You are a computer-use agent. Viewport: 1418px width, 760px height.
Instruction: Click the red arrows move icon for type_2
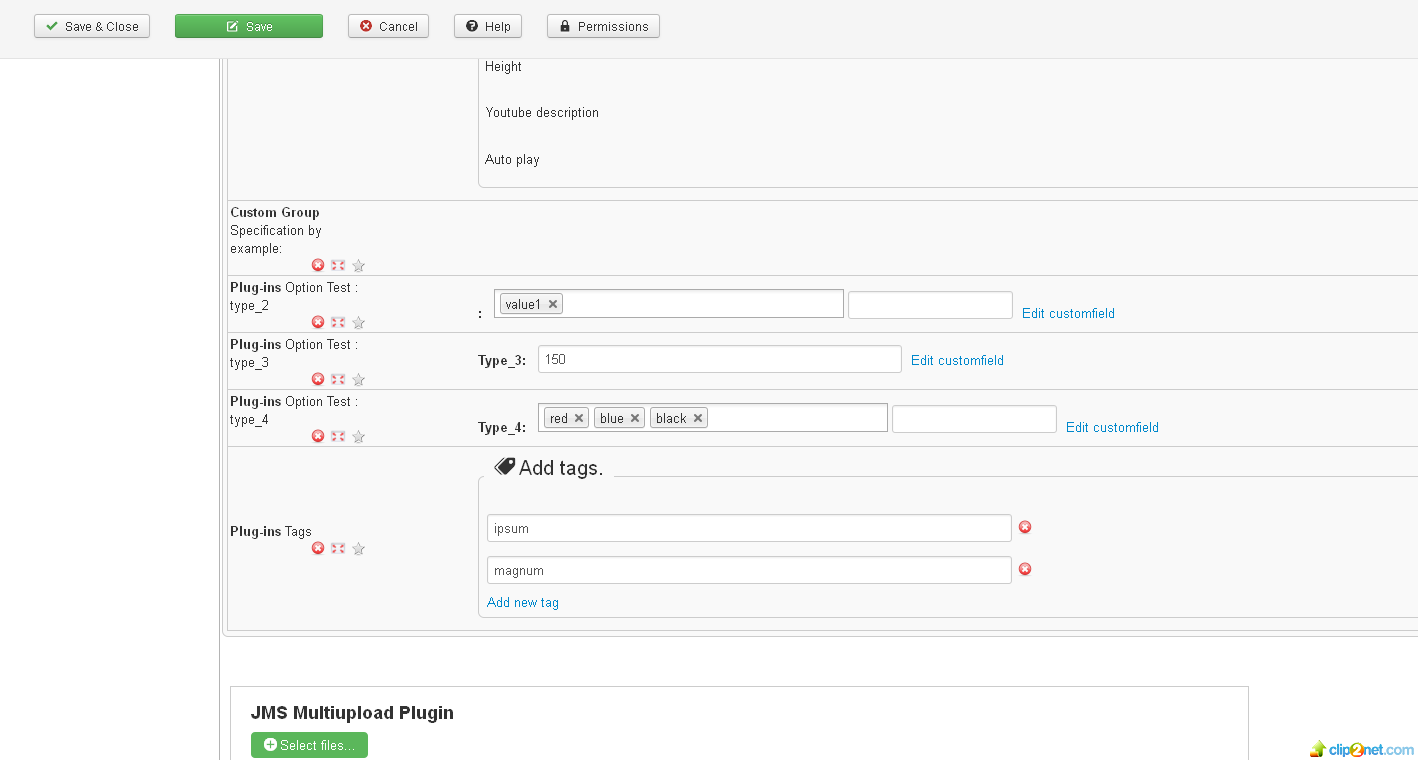tap(338, 322)
